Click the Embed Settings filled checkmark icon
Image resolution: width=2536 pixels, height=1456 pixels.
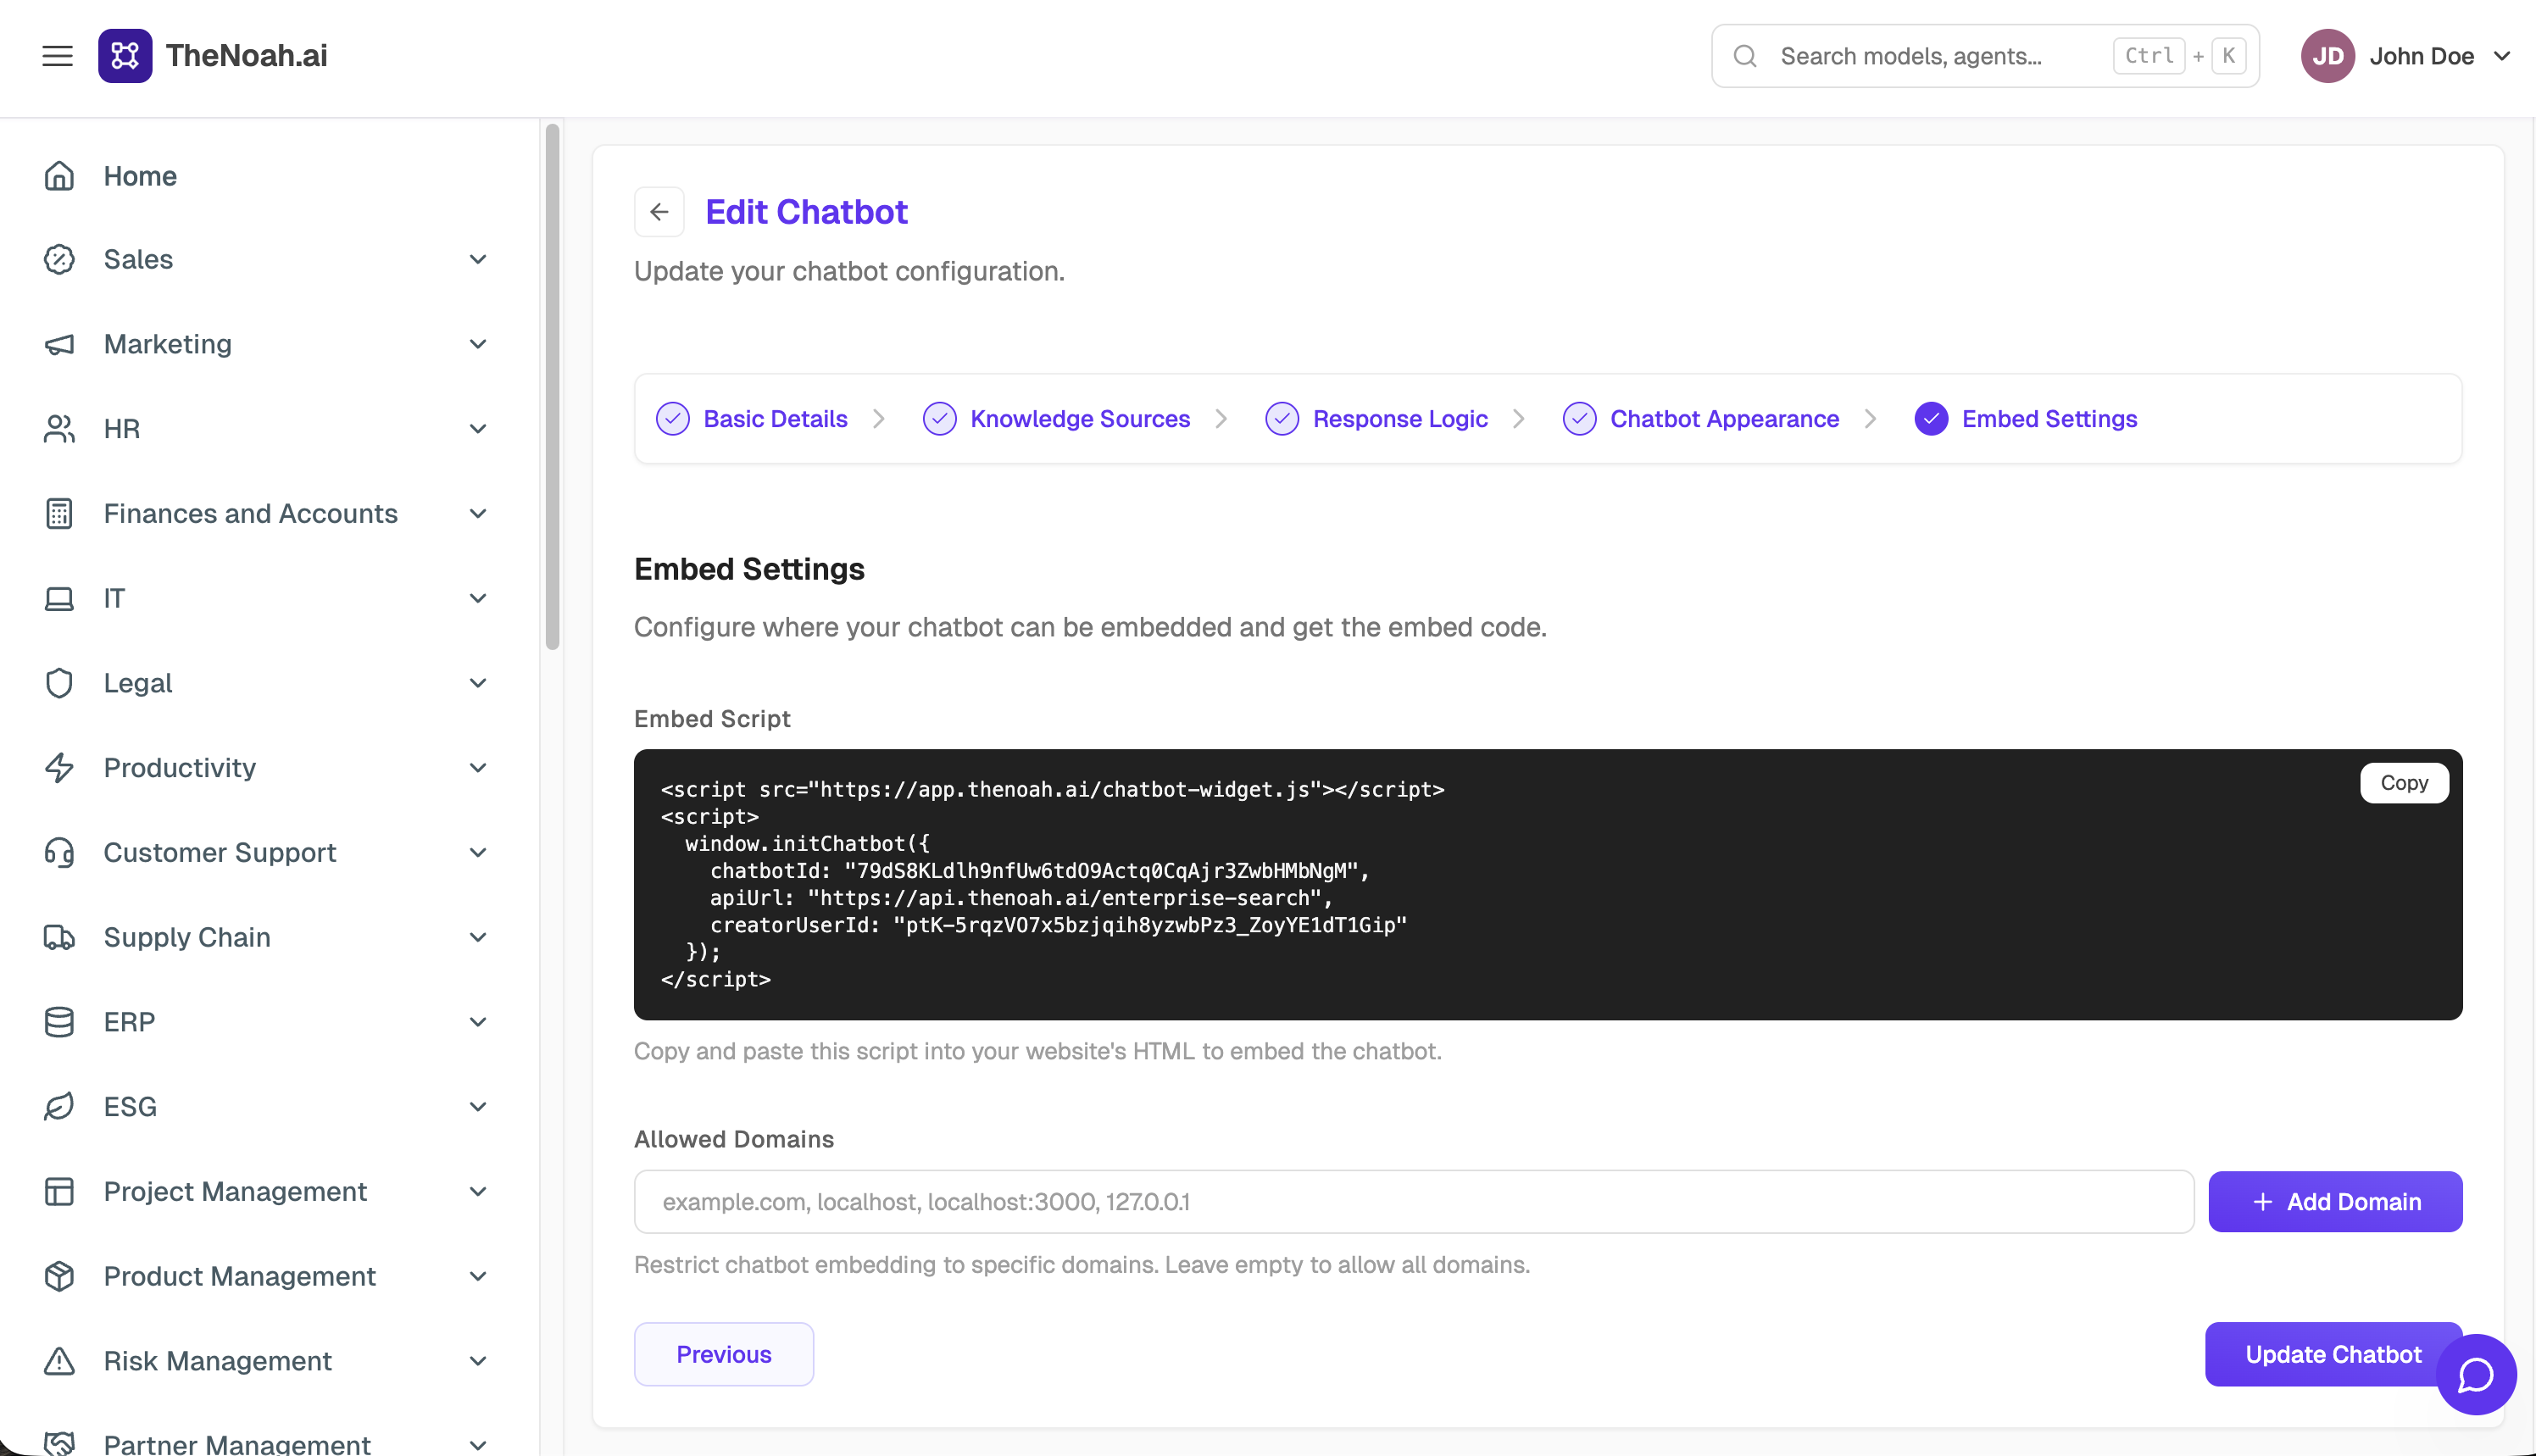click(x=1931, y=419)
